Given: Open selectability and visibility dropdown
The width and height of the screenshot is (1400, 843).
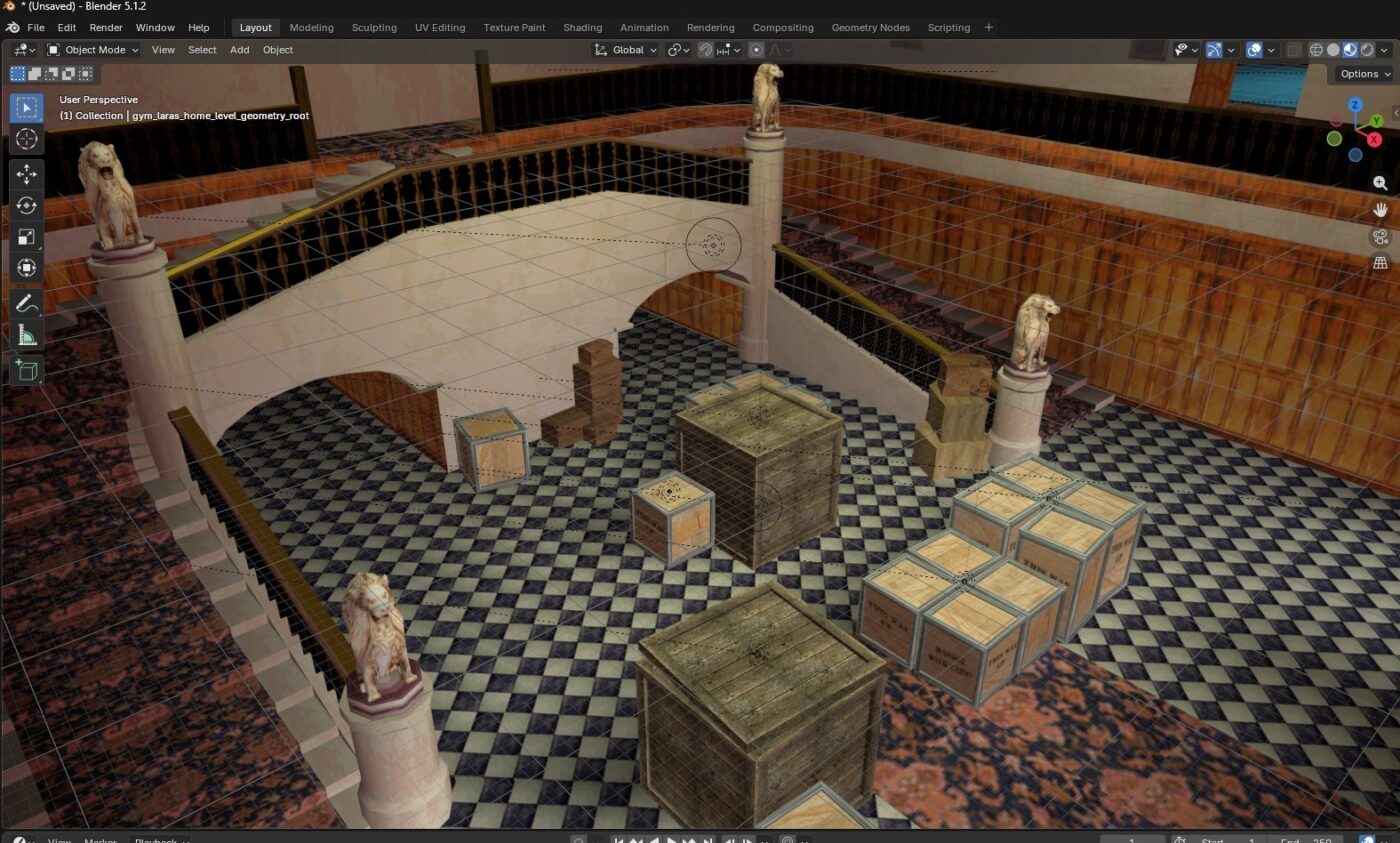Looking at the screenshot, I should (1186, 50).
